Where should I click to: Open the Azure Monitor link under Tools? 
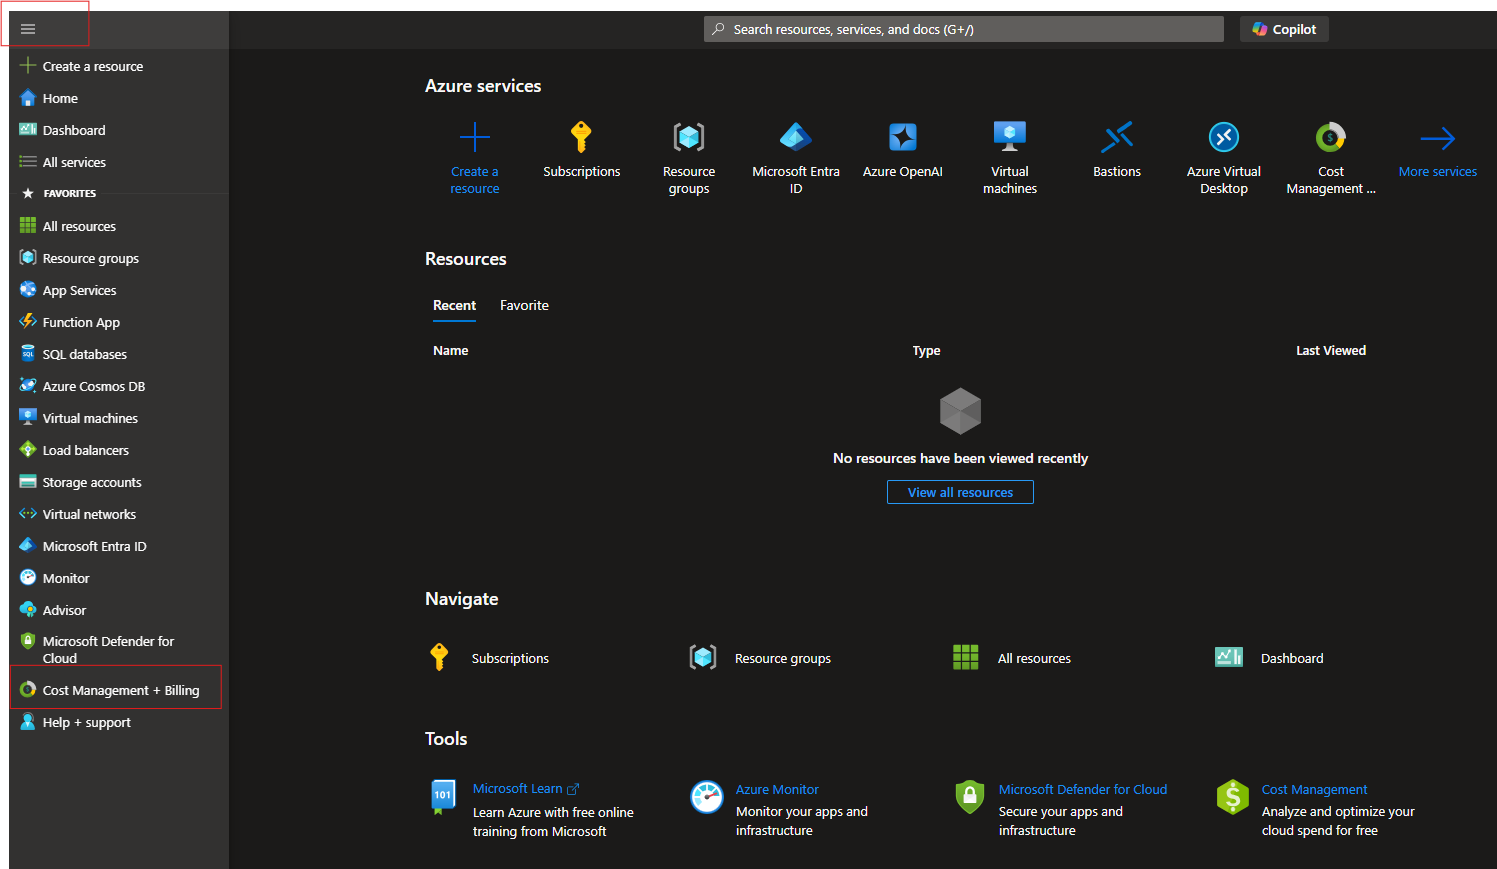[x=777, y=790]
